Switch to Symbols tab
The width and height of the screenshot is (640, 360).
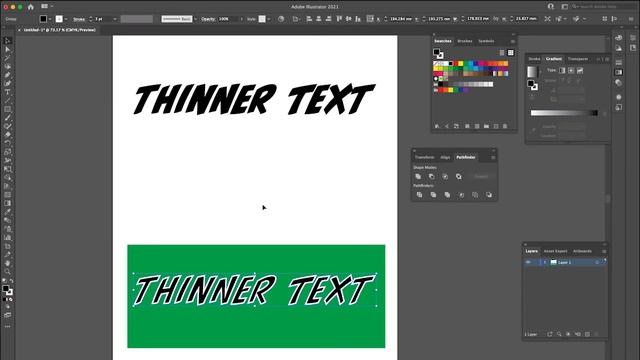486,41
